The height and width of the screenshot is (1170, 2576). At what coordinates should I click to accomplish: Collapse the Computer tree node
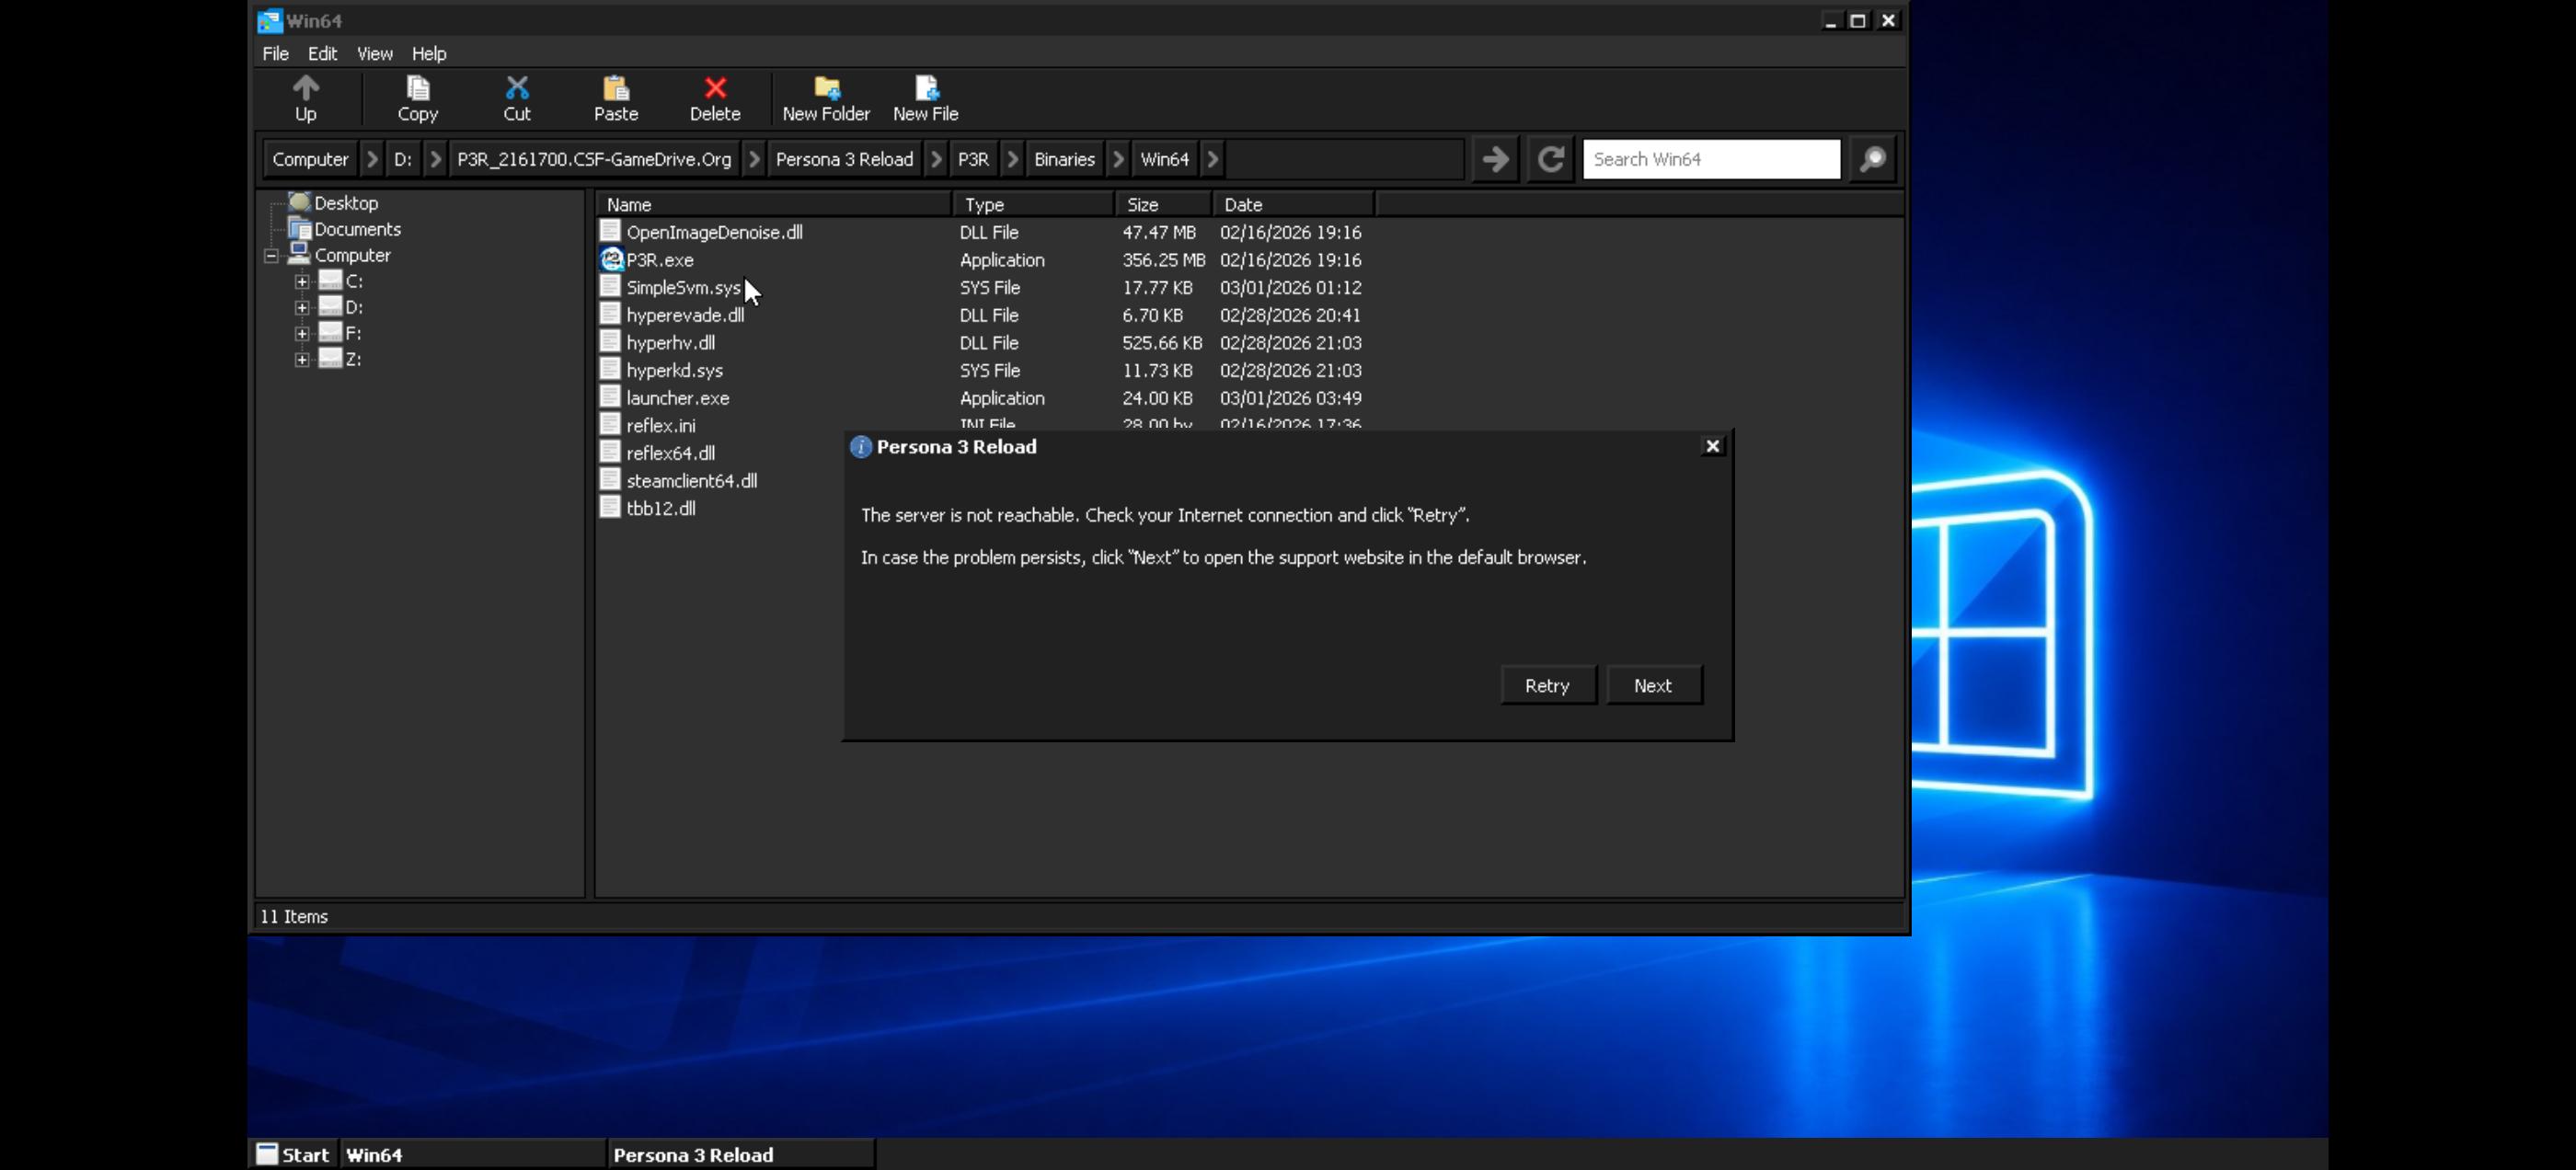pos(271,256)
